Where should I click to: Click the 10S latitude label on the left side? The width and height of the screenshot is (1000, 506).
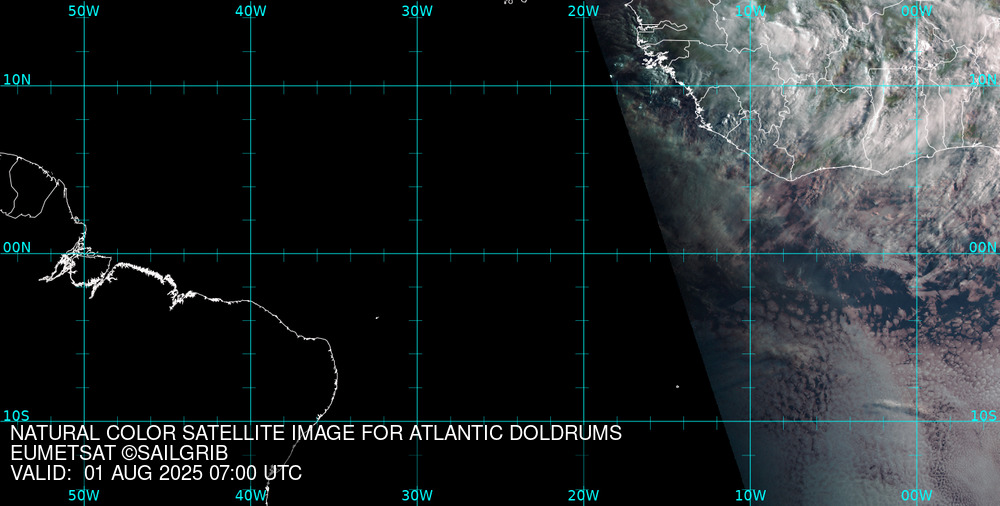pos(17,416)
